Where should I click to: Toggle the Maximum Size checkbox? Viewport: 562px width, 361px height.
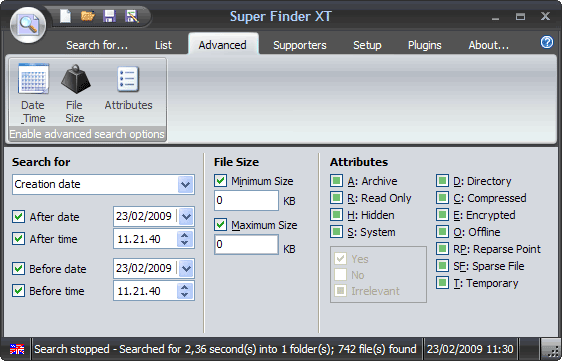pyautogui.click(x=220, y=225)
